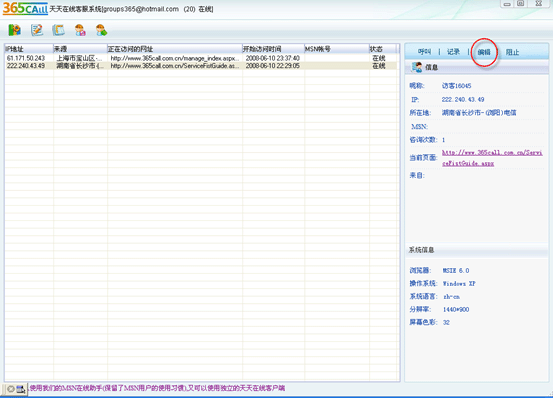The width and height of the screenshot is (553, 398).
Task: Sort by the 开始访问时间 column header
Action: point(273,49)
